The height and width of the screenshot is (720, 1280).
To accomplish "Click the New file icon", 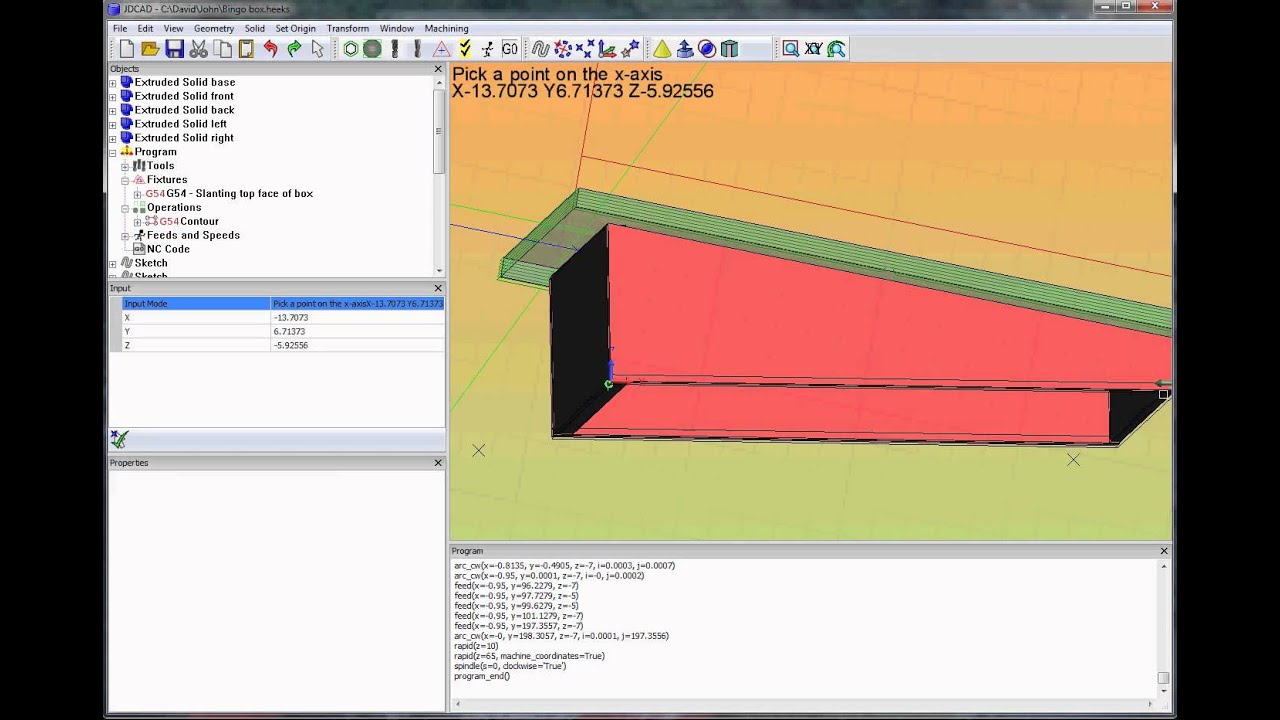I will (x=127, y=48).
